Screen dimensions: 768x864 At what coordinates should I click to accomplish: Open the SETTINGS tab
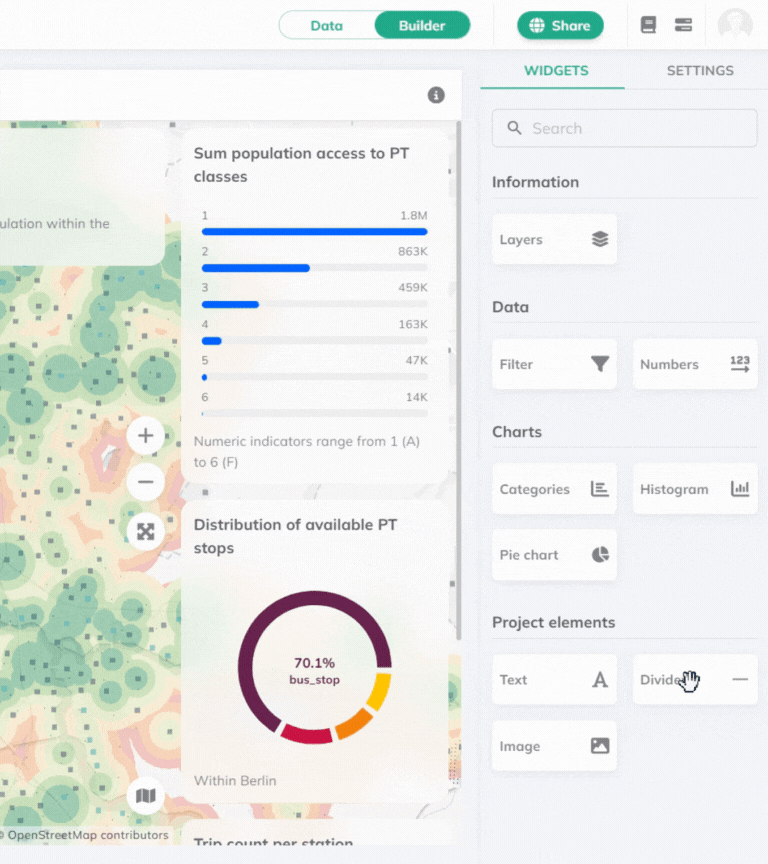[x=700, y=71]
